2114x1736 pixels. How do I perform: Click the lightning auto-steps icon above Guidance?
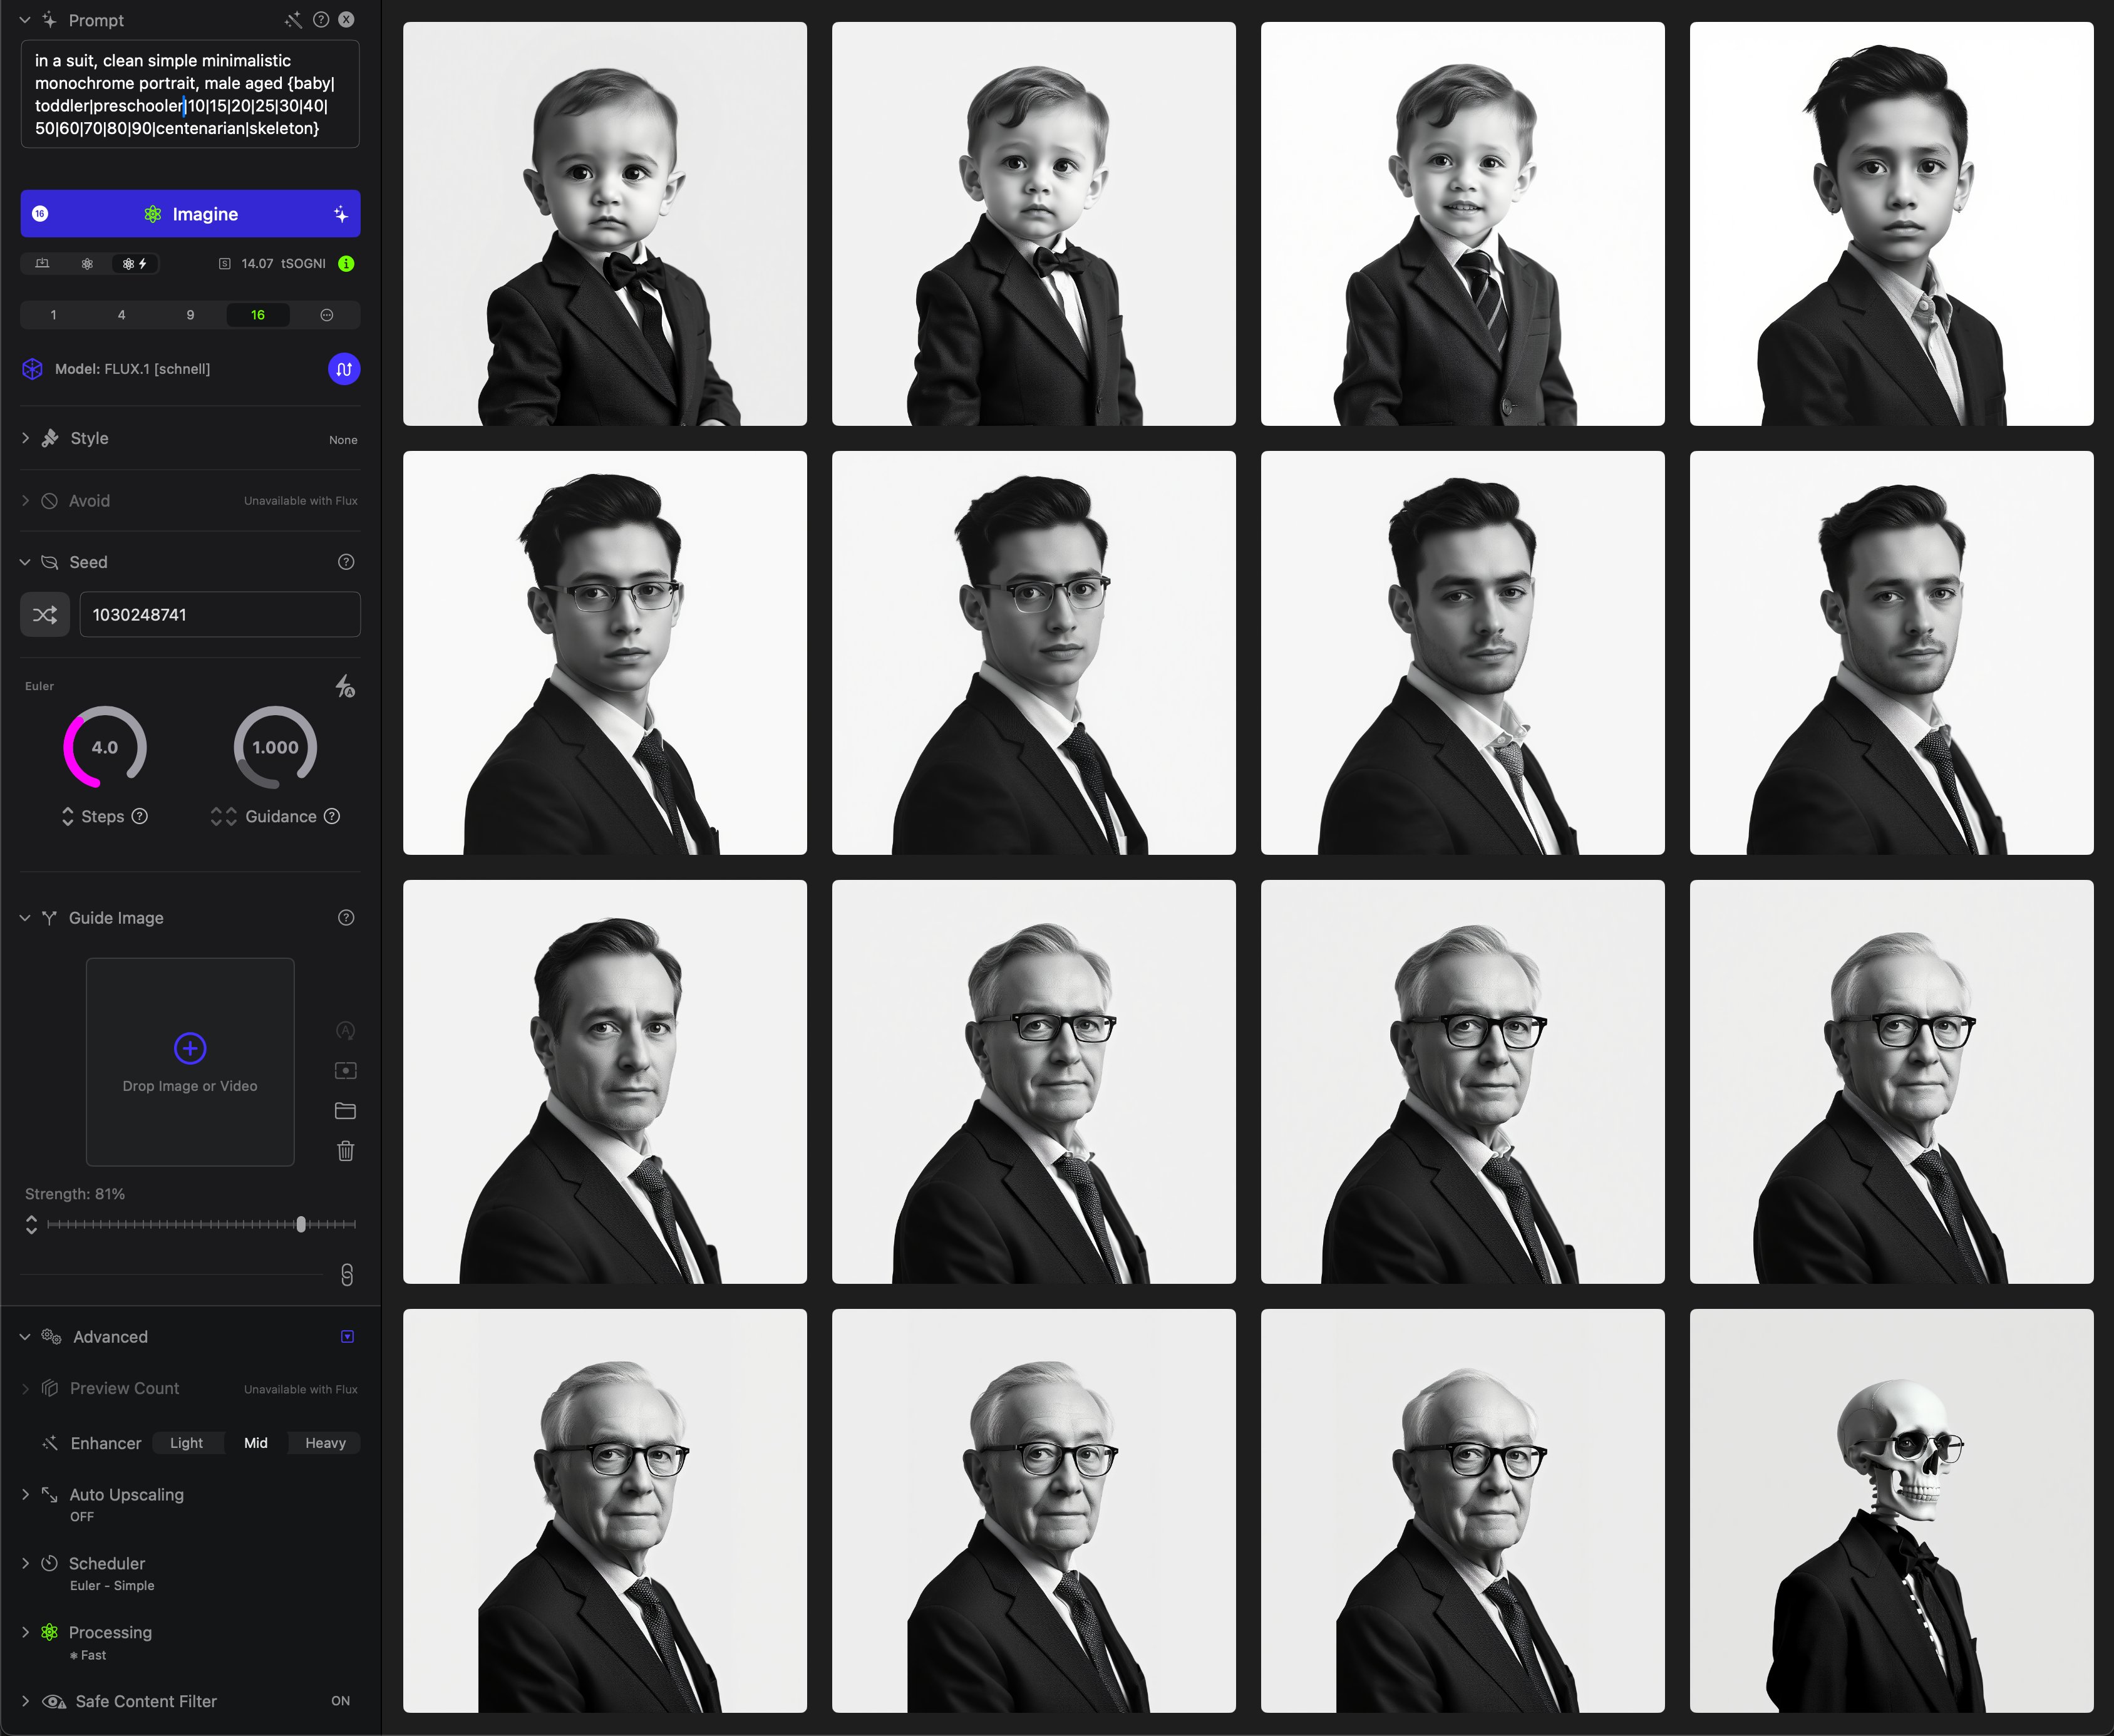(345, 686)
